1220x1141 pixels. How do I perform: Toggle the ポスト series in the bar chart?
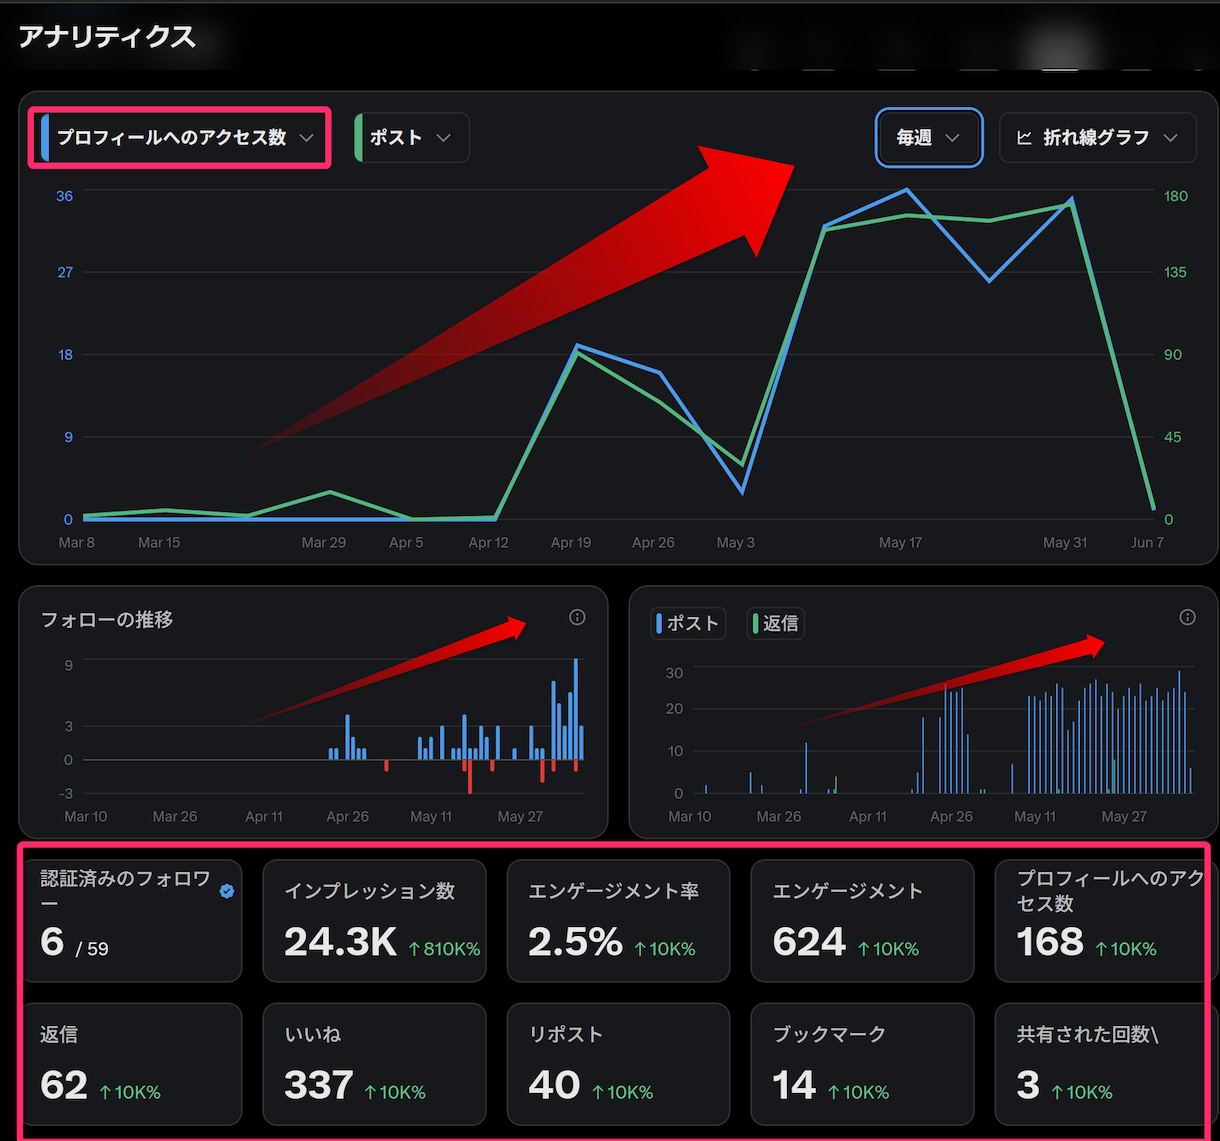coord(688,623)
